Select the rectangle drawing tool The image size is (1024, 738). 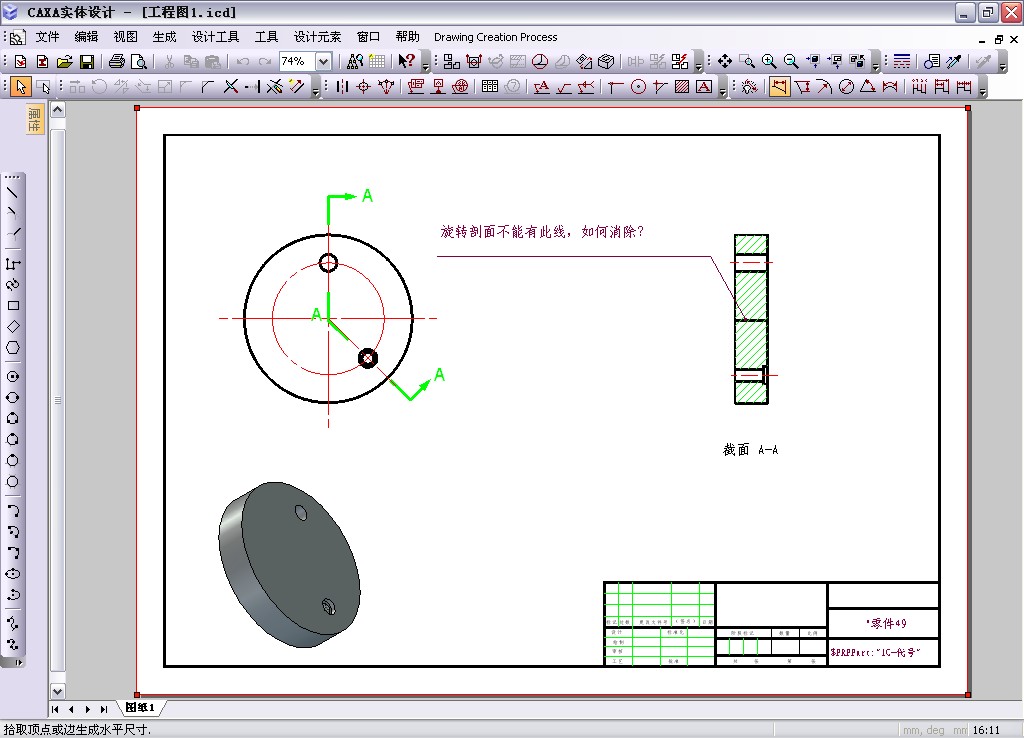click(12, 306)
